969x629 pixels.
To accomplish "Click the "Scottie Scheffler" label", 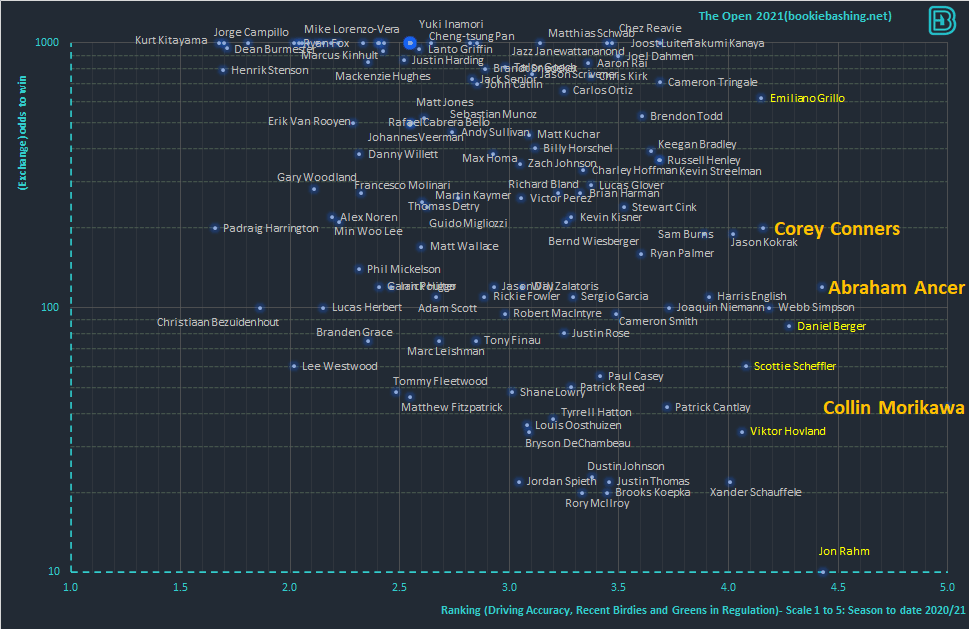I will coord(795,366).
